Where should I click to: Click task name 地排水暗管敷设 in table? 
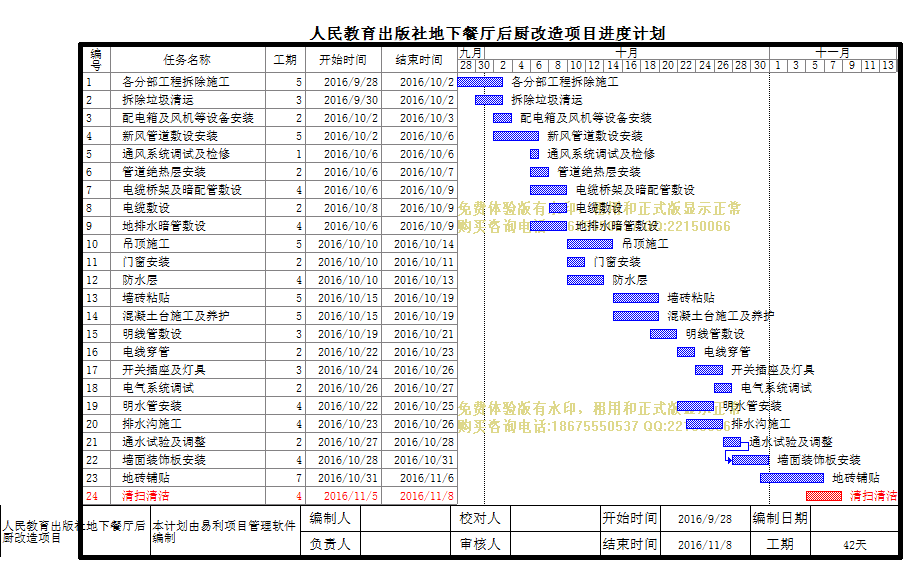click(x=164, y=226)
